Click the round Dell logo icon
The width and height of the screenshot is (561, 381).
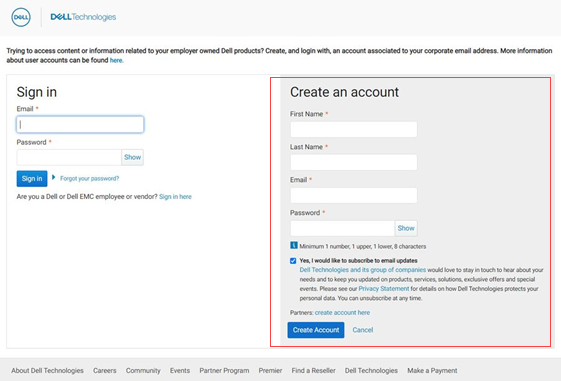pyautogui.click(x=21, y=17)
